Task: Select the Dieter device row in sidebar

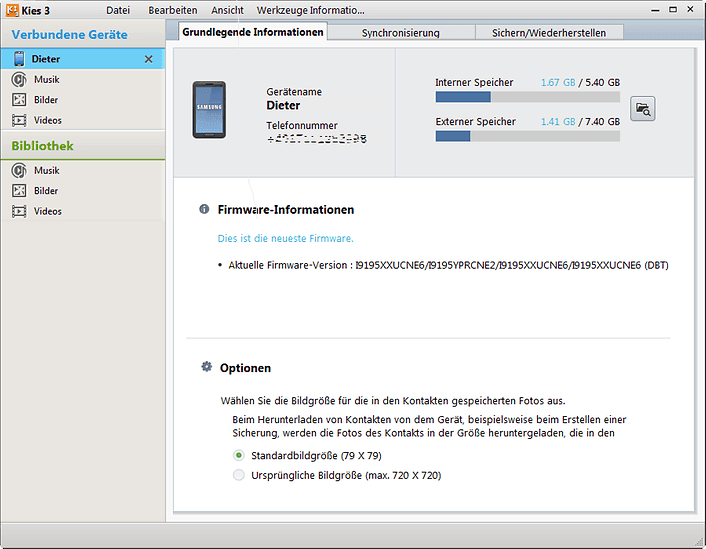Action: pyautogui.click(x=83, y=59)
